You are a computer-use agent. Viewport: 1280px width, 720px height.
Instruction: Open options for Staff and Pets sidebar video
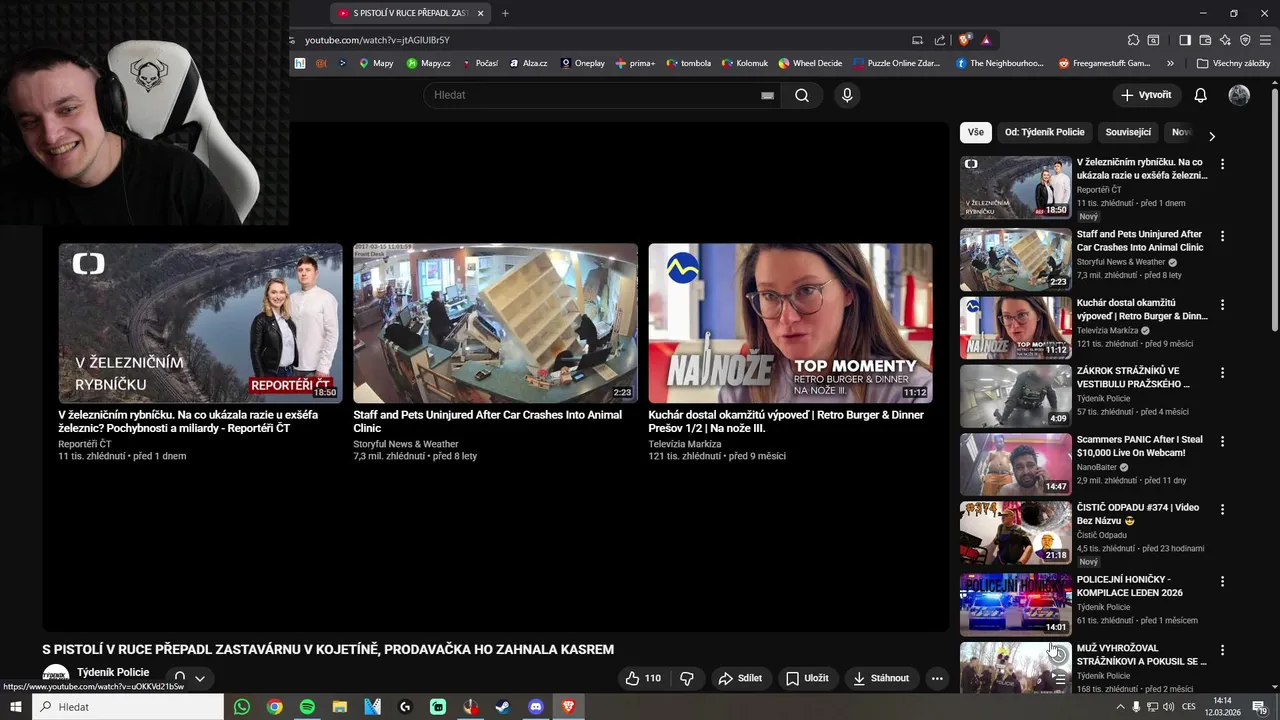point(1222,236)
